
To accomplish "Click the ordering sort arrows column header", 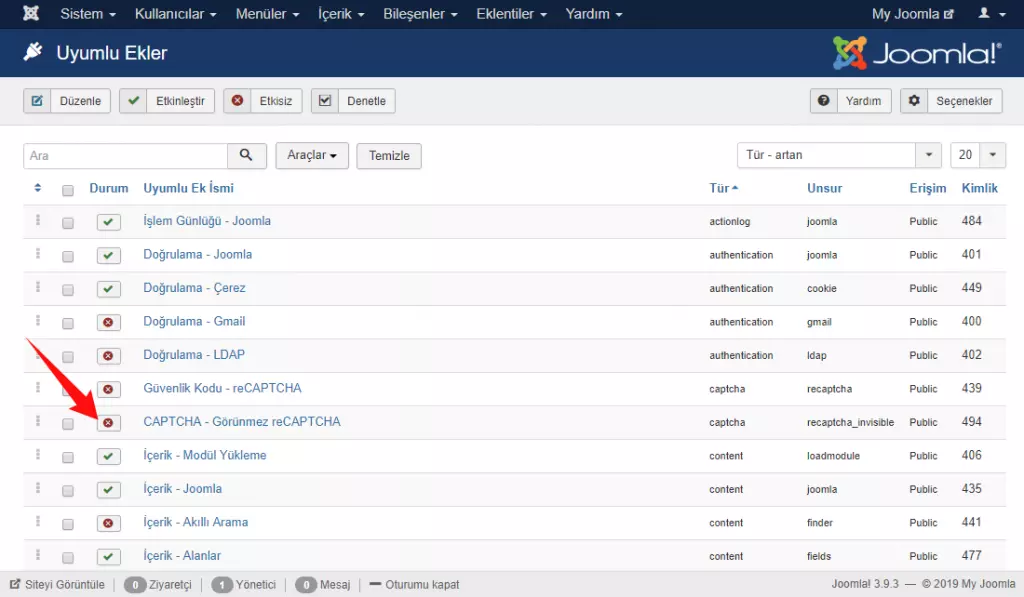I will (x=38, y=188).
